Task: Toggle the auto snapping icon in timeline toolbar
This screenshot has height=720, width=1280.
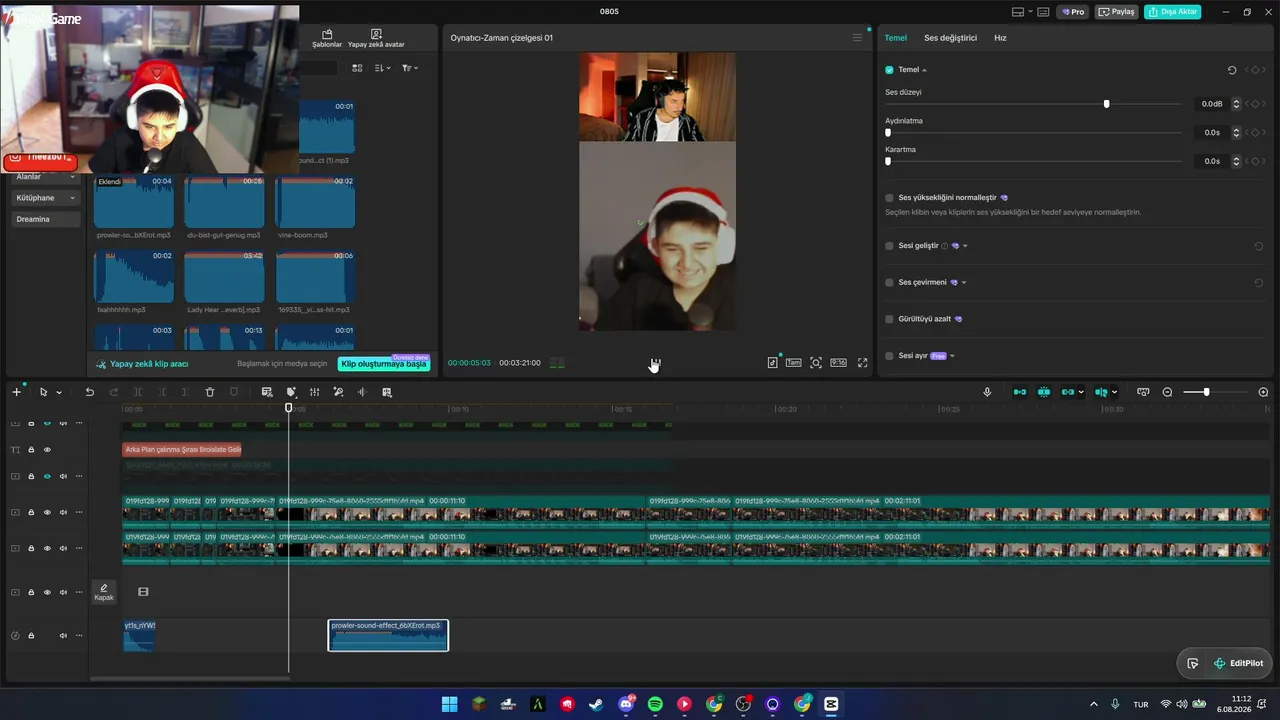Action: pos(1044,392)
